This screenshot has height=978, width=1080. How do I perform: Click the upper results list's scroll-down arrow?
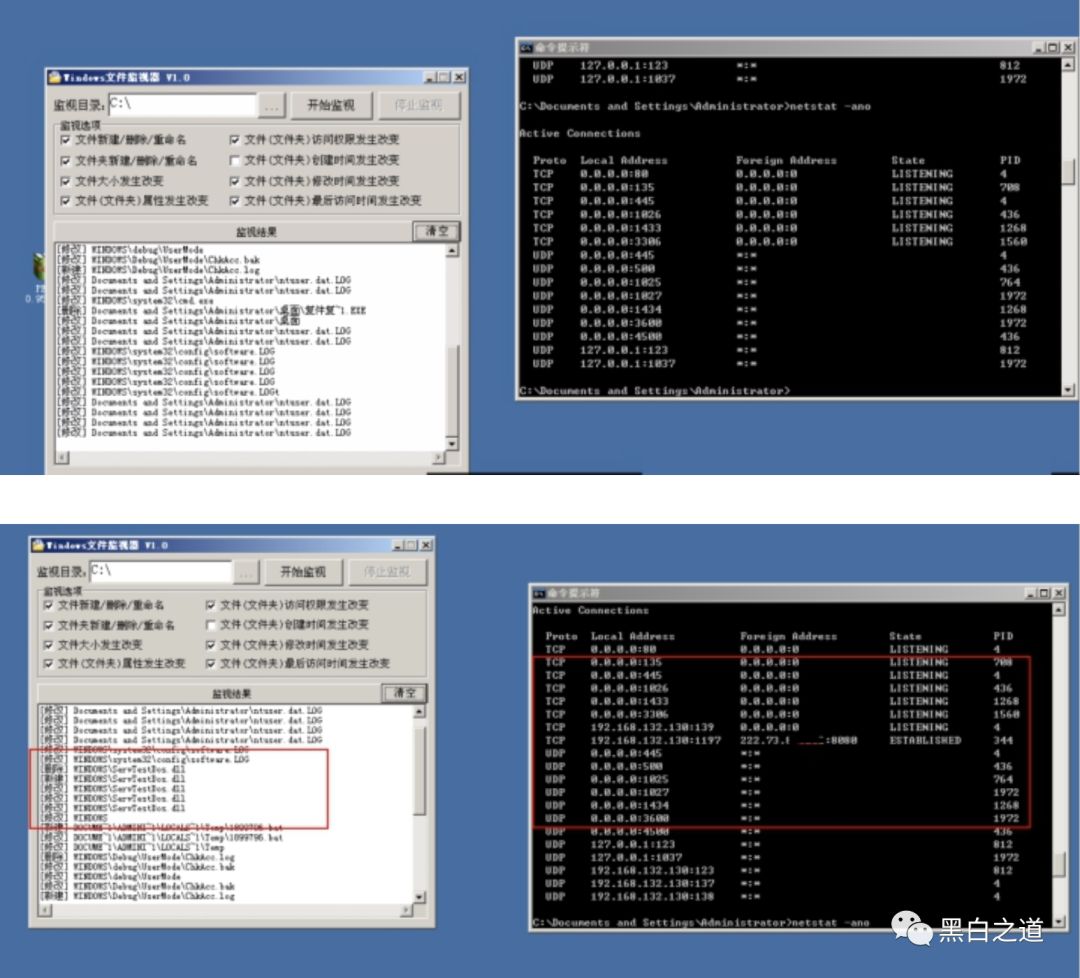pos(453,444)
